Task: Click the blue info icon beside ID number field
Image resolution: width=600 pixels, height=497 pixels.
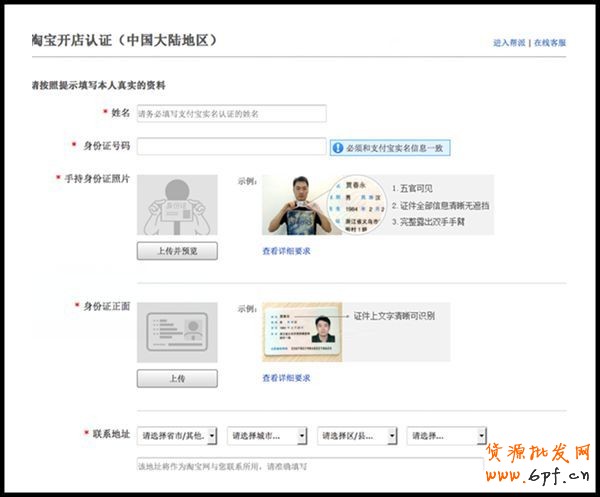Action: point(338,147)
